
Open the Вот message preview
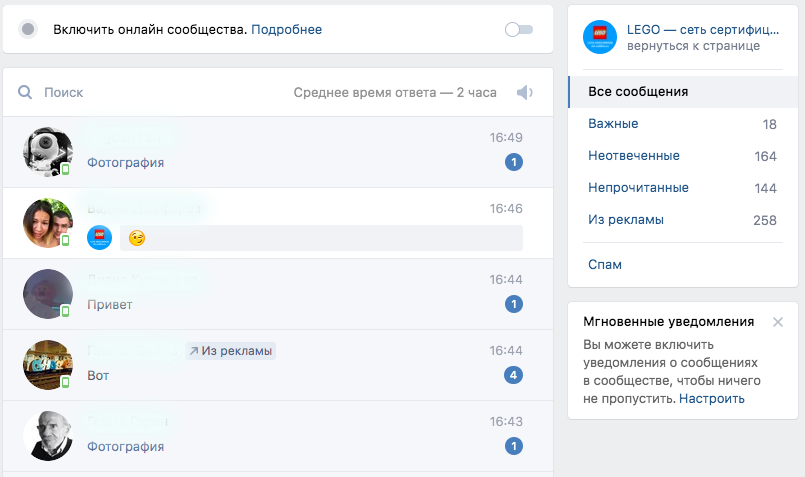point(98,375)
